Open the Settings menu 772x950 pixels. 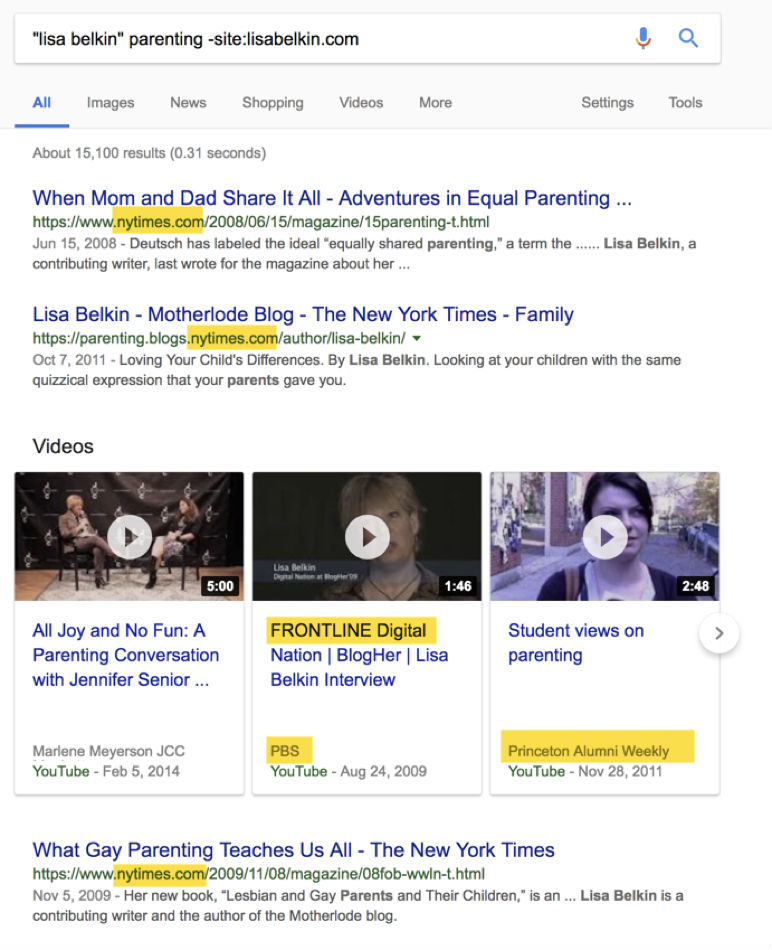pyautogui.click(x=607, y=102)
